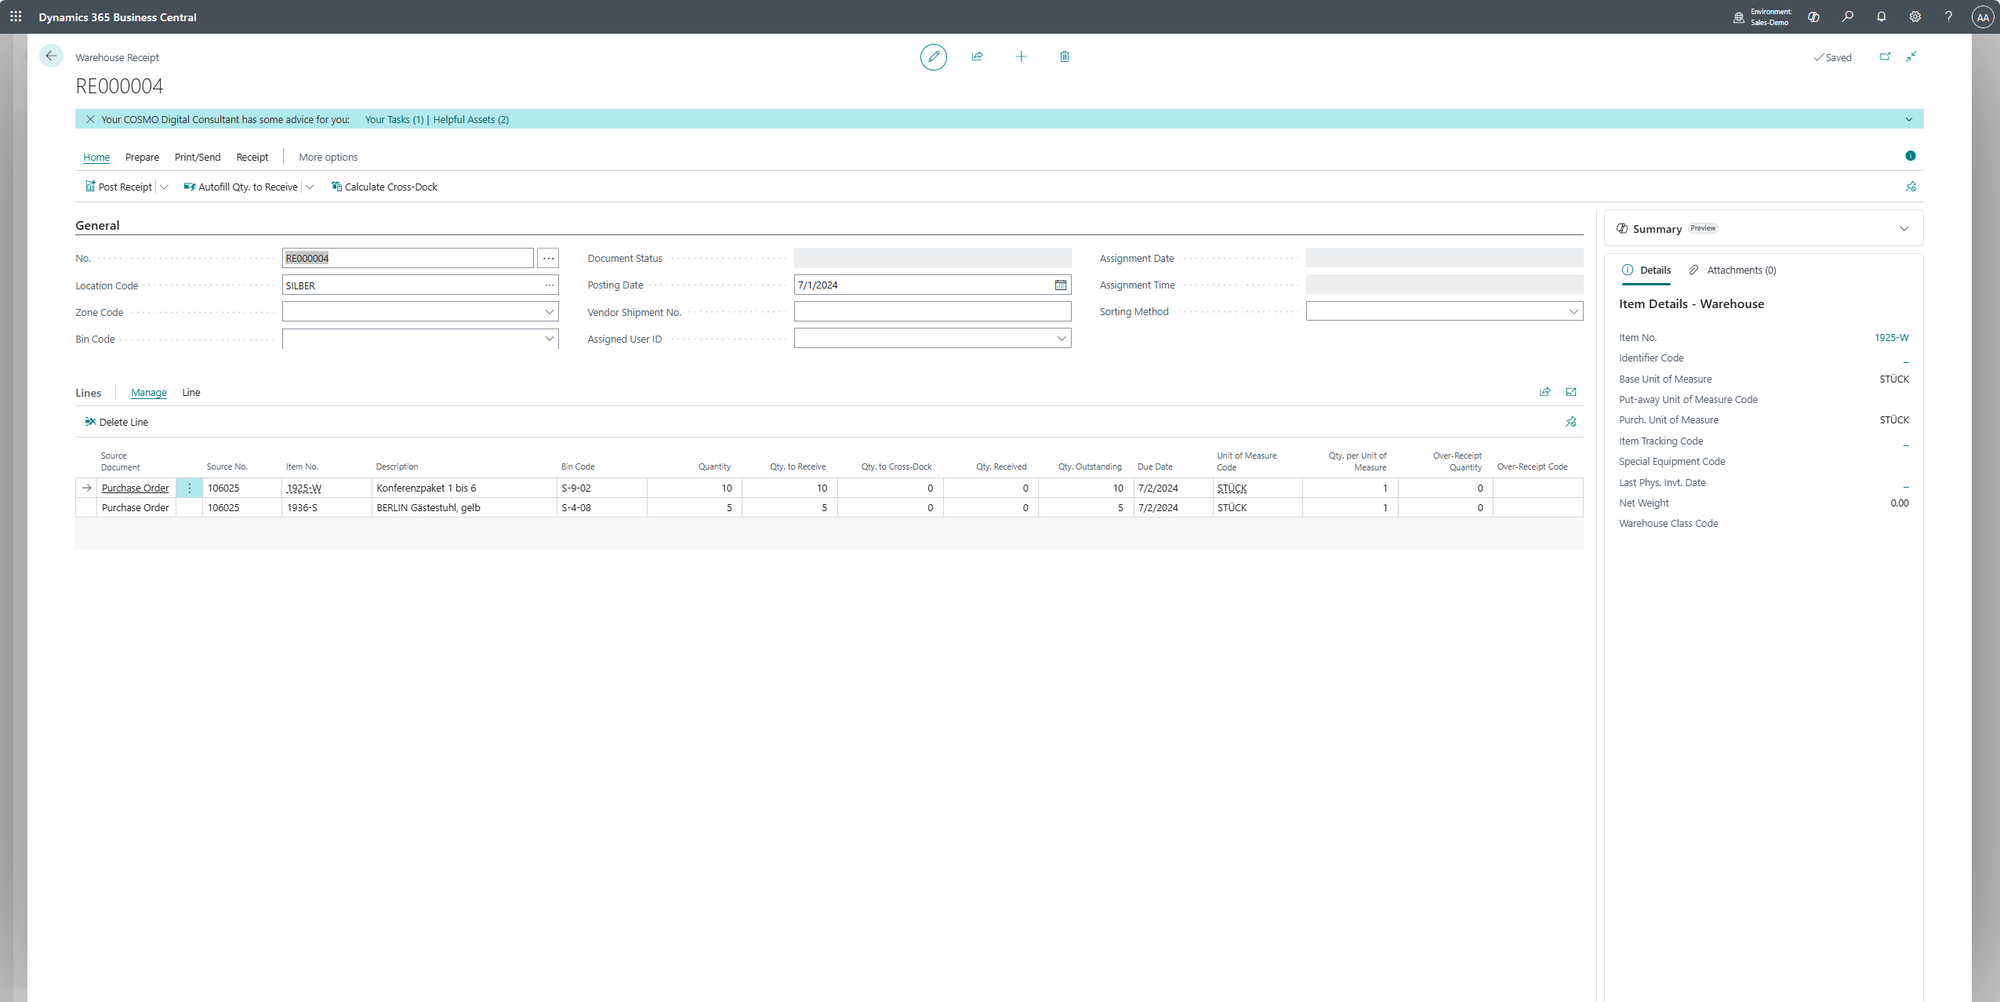The height and width of the screenshot is (1002, 2000).
Task: Click the edit pencil icon
Action: point(933,57)
